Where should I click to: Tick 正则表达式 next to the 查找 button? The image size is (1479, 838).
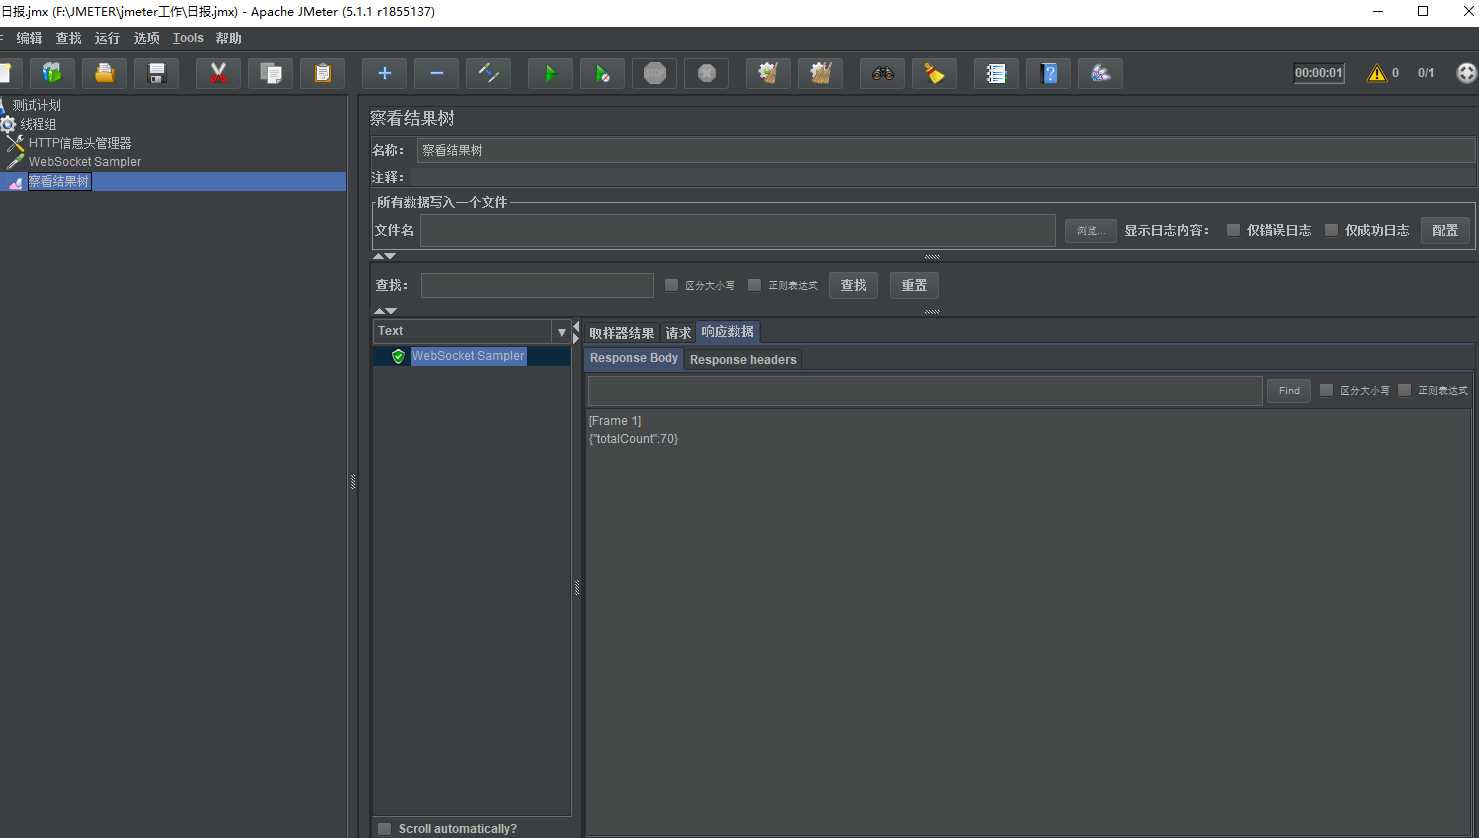pyautogui.click(x=754, y=285)
